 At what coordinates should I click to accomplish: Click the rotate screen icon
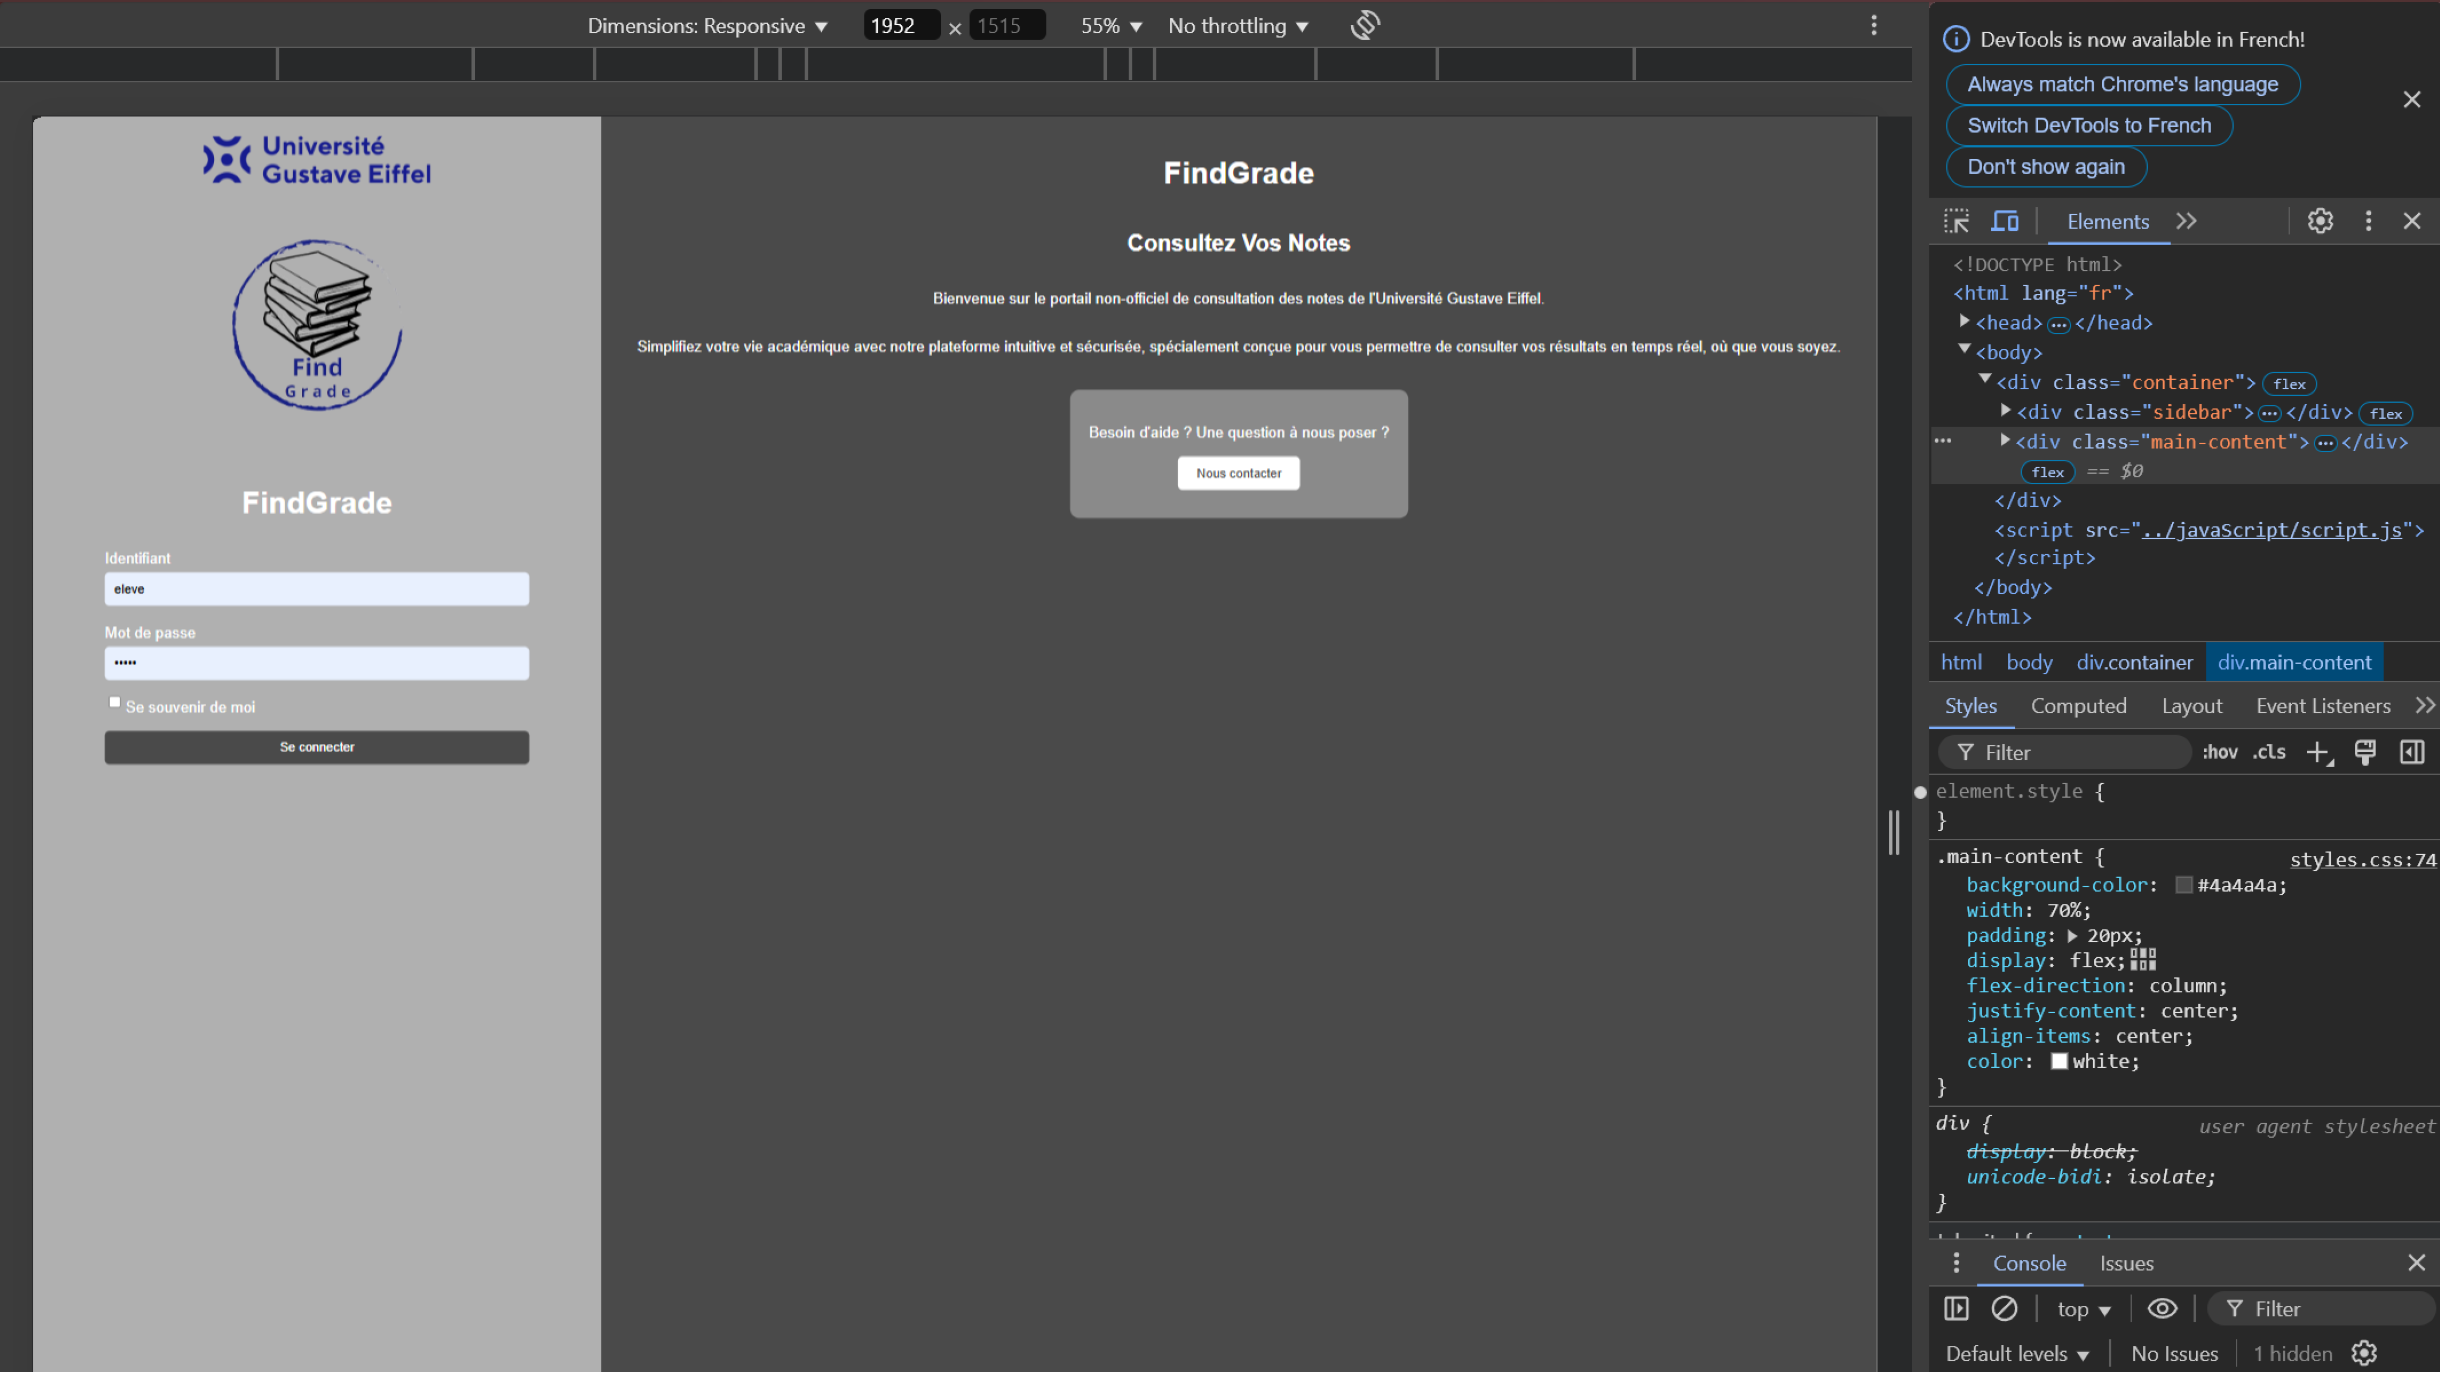click(1365, 25)
